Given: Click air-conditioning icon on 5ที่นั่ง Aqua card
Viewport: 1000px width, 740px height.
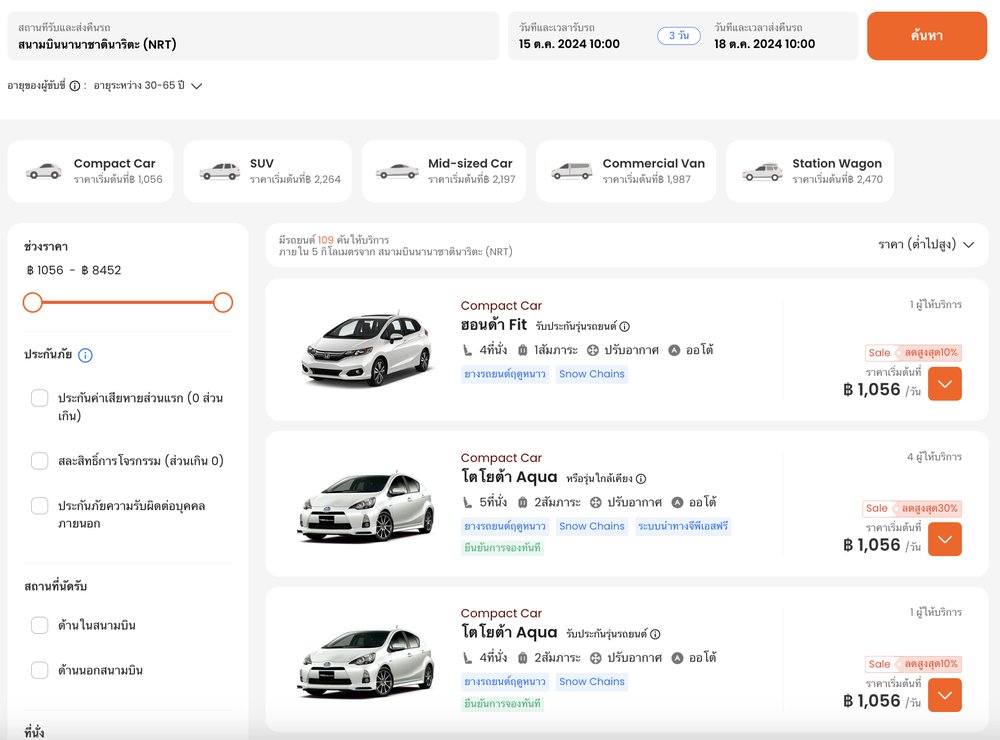Looking at the screenshot, I should 596,503.
